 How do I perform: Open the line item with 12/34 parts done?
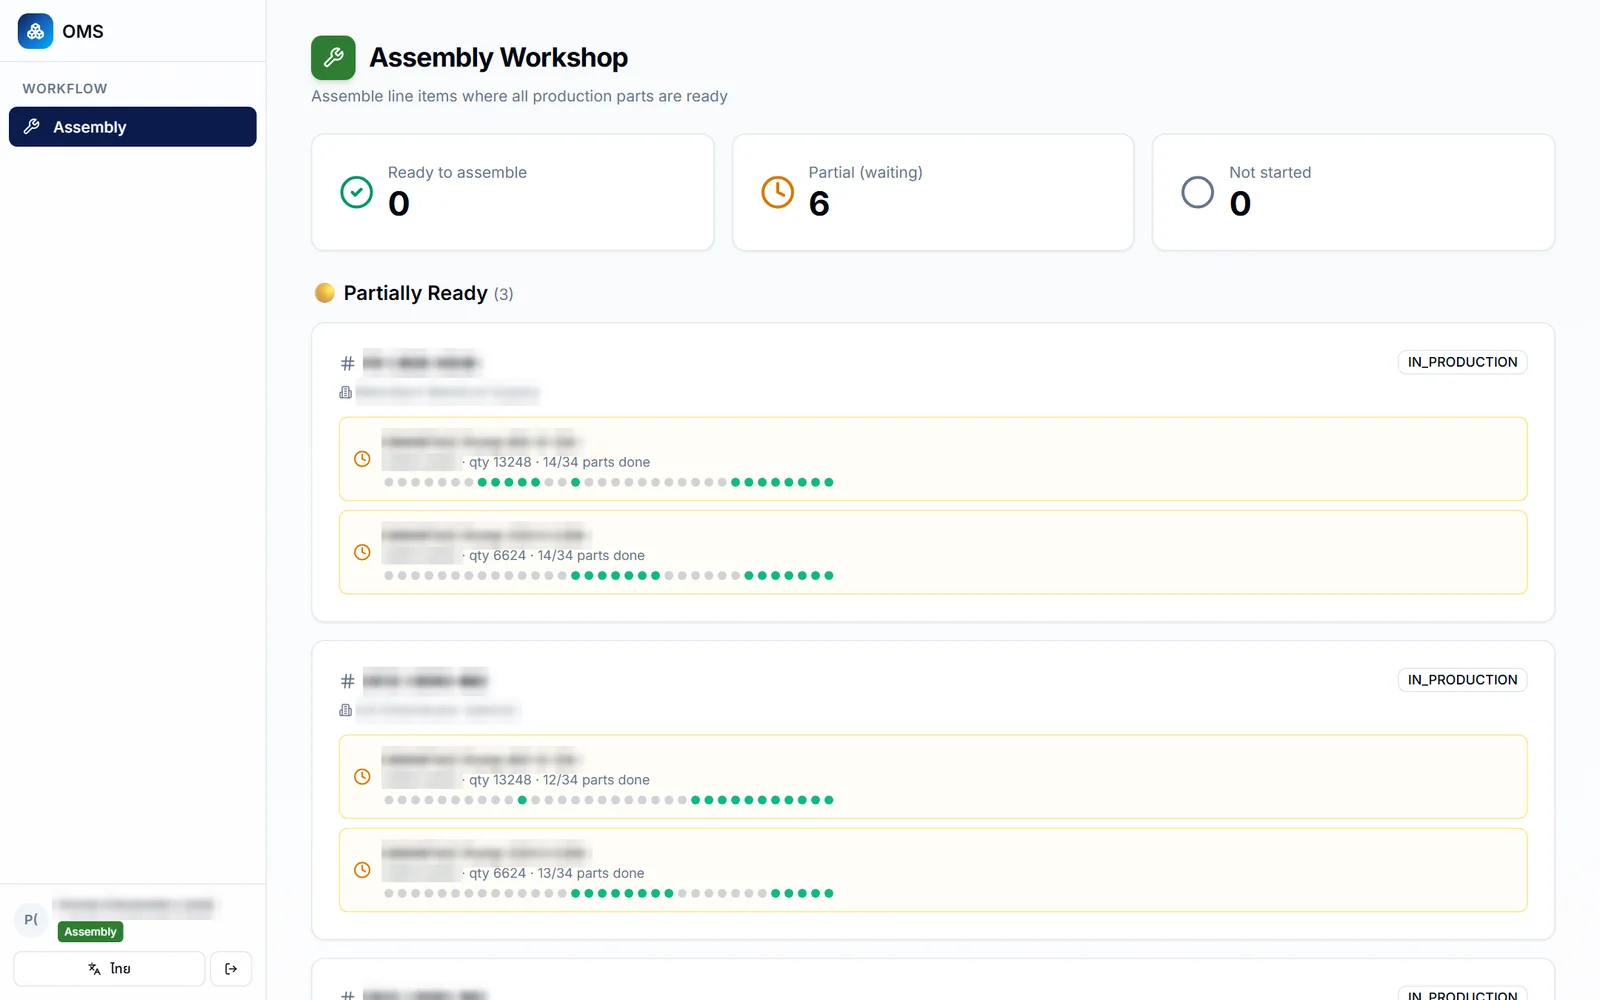pos(933,777)
